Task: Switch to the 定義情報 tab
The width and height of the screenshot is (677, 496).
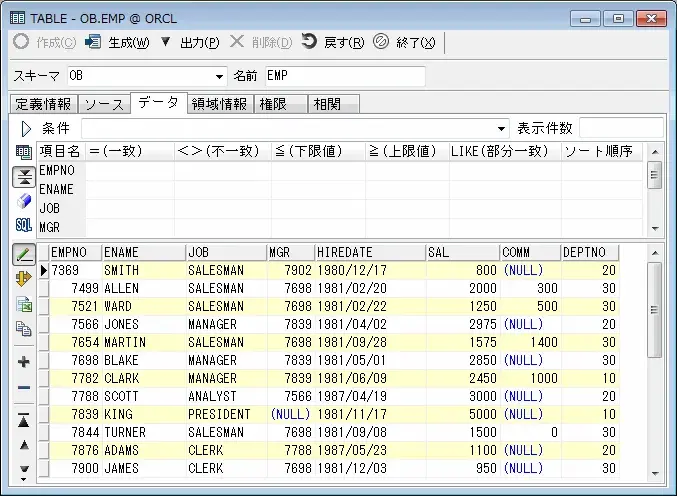Action: click(43, 104)
